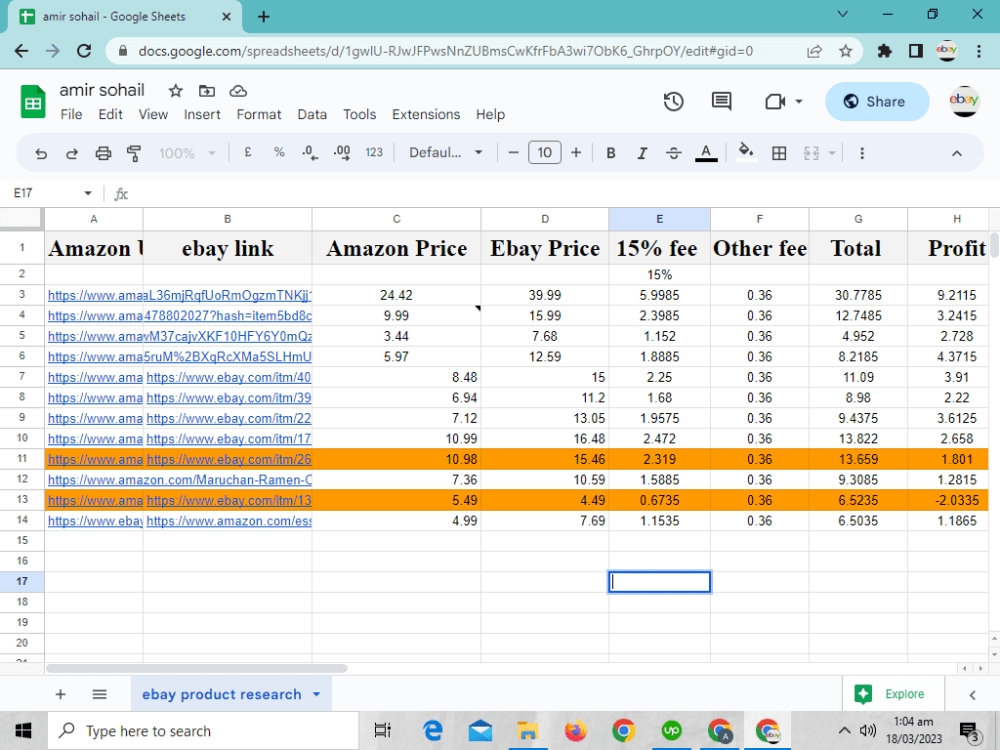Toggle strikethrough formatting
Screen dimensions: 1000x750
pos(673,153)
